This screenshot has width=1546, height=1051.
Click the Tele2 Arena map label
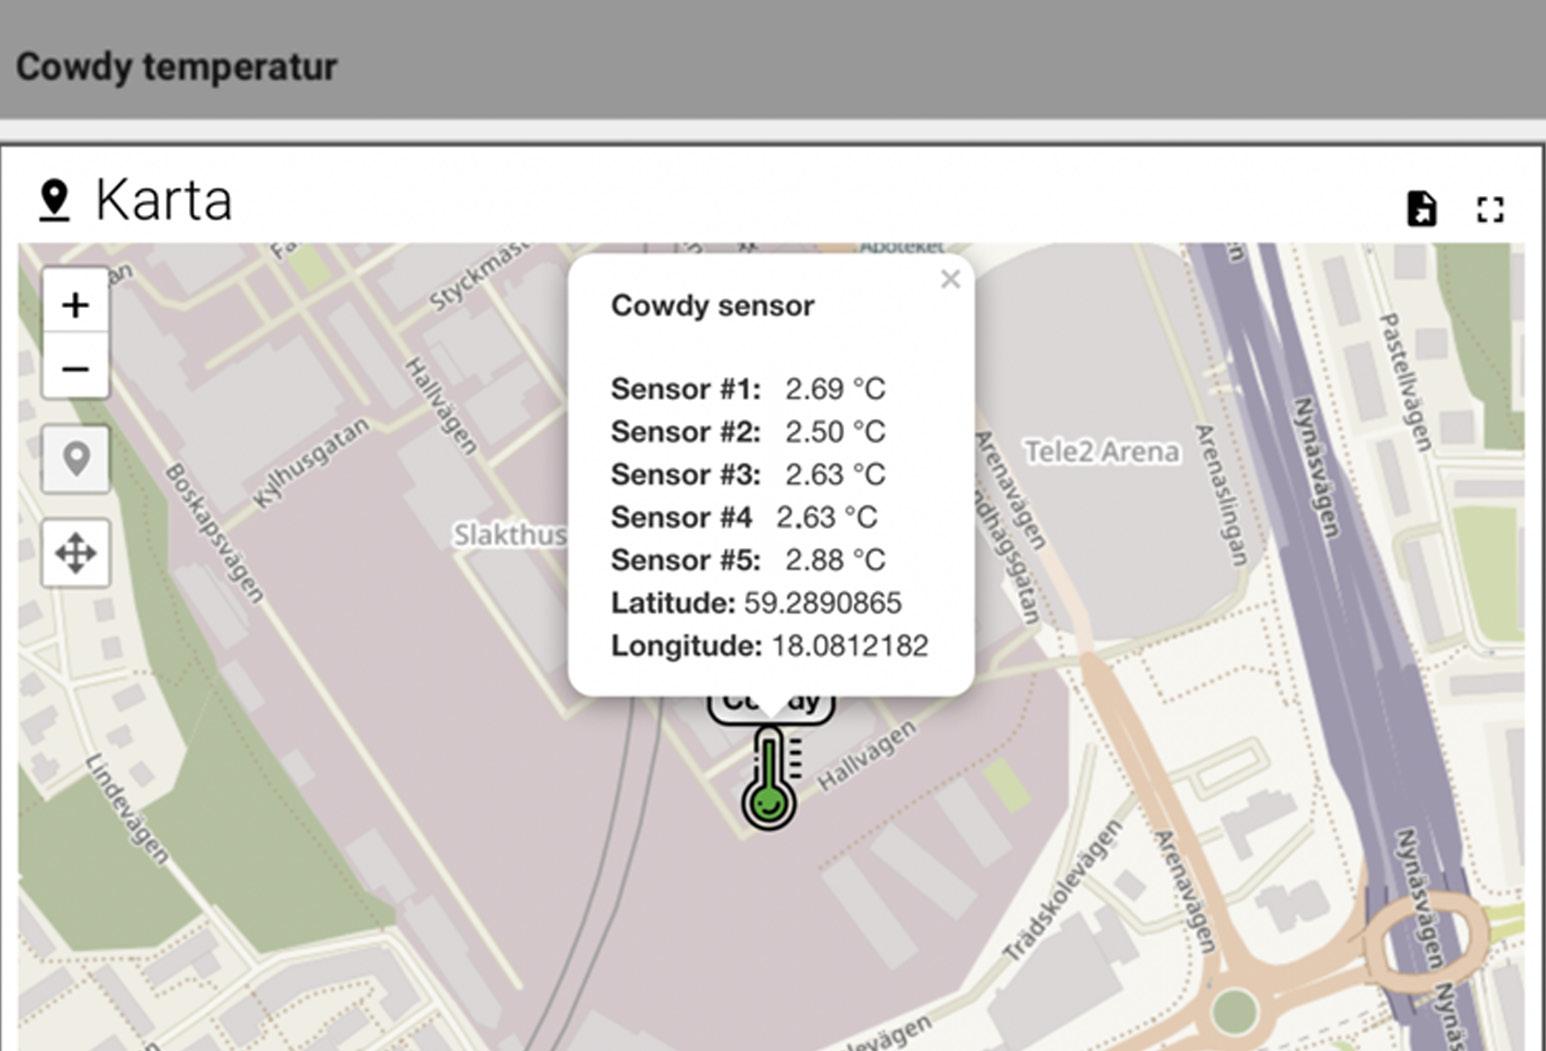(x=1101, y=452)
